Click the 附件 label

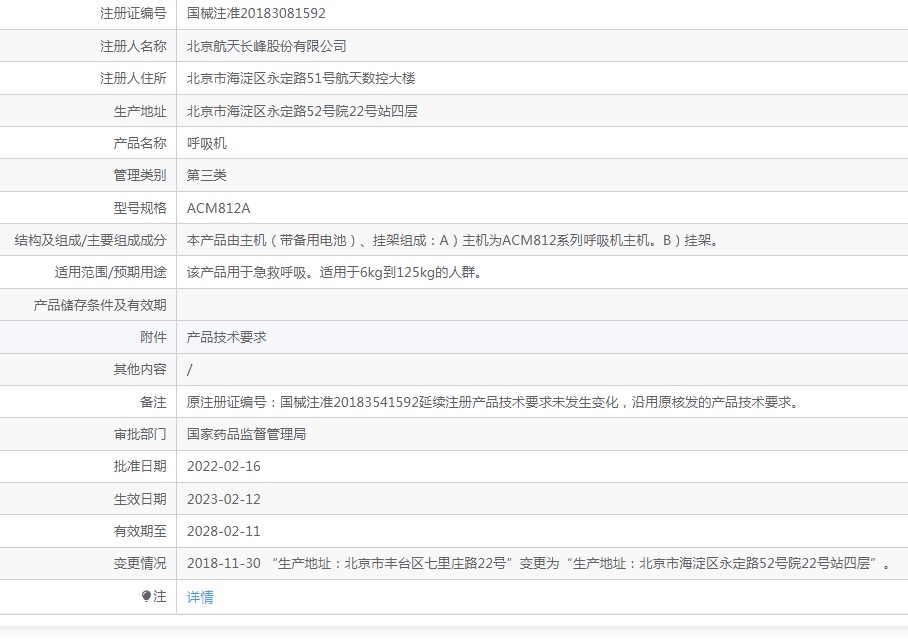(153, 337)
